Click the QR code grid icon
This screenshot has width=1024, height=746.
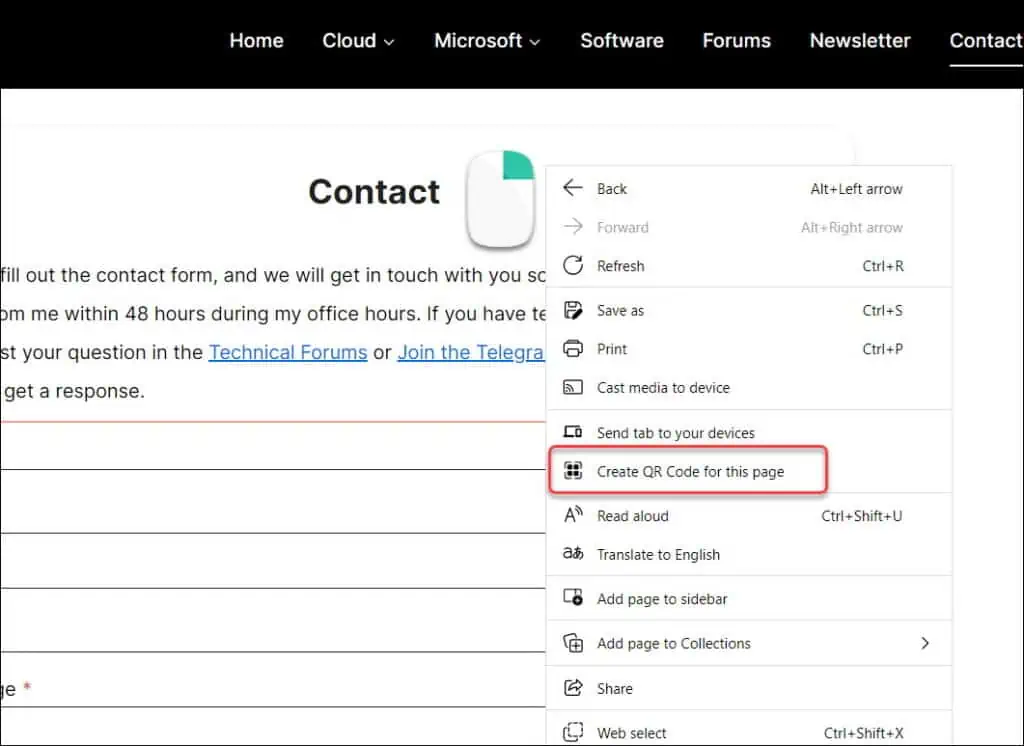coord(573,470)
